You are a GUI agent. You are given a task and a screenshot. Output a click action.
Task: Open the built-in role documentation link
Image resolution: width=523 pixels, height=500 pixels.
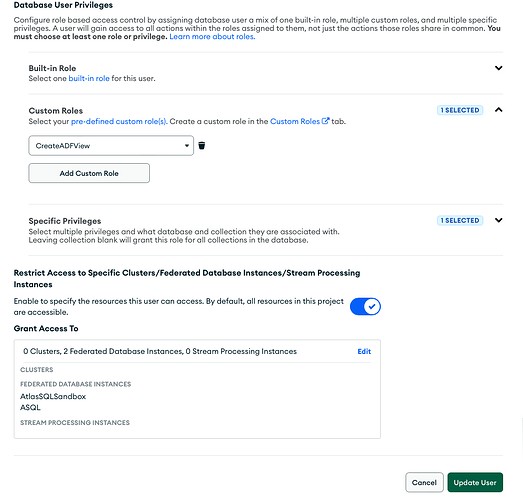point(89,78)
